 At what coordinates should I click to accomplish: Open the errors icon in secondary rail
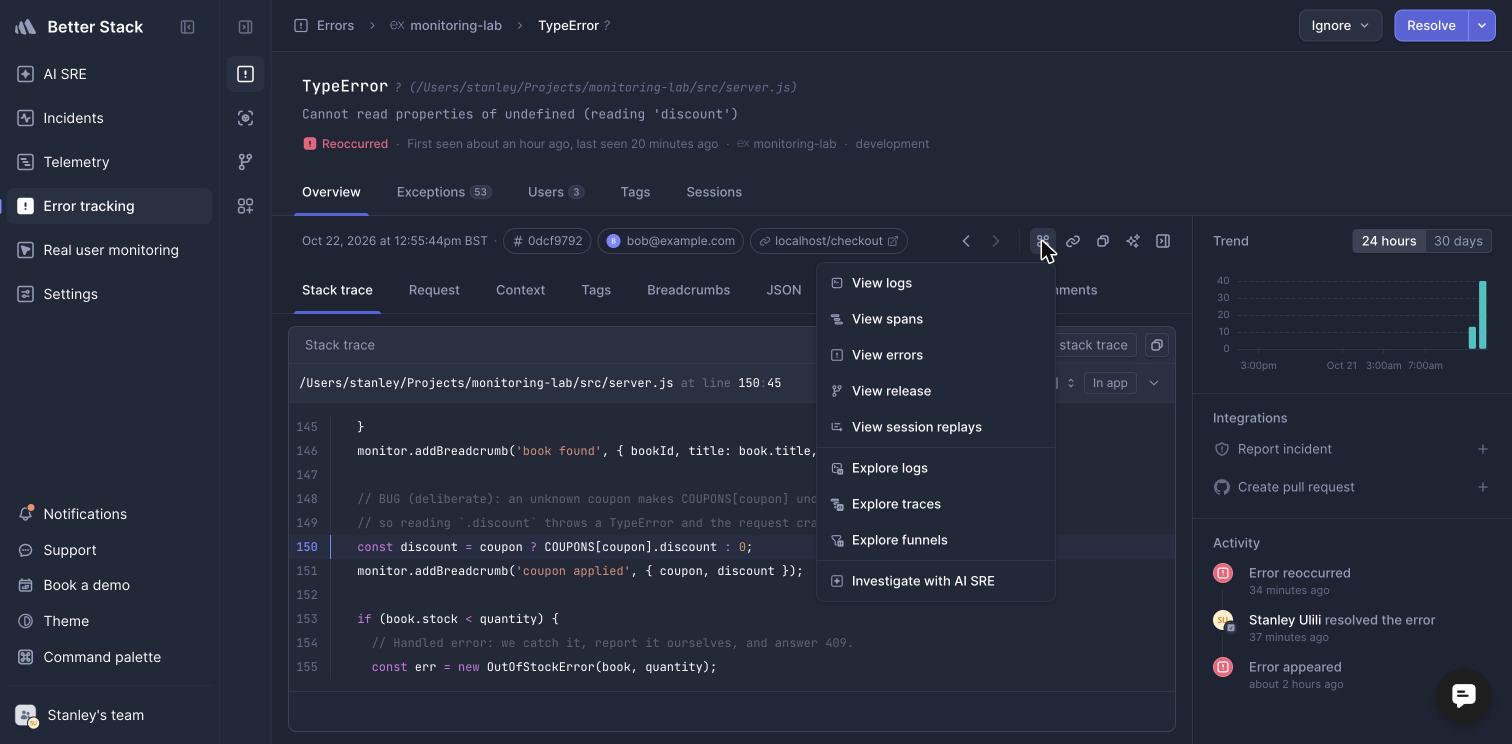[x=245, y=74]
